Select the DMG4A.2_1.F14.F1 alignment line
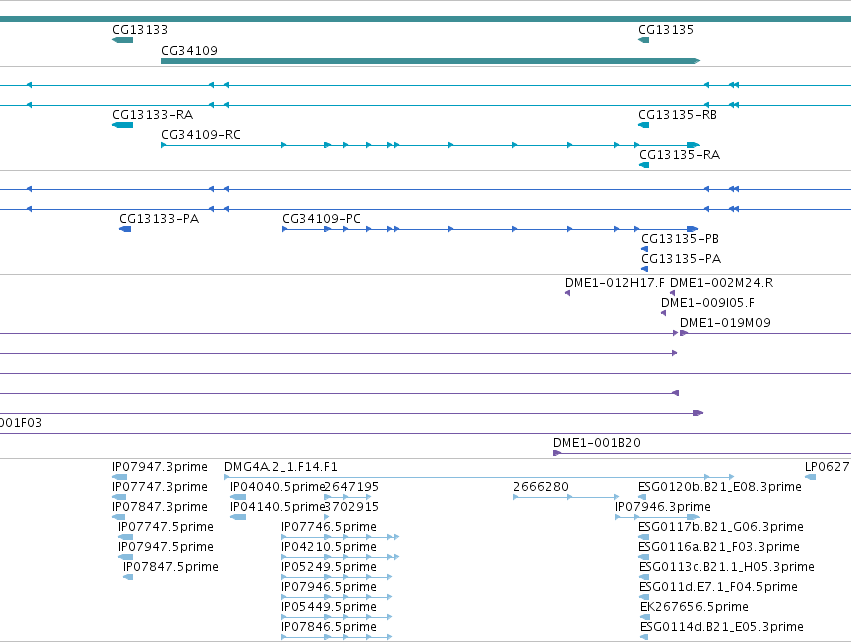Image resolution: width=851 pixels, height=642 pixels. [479, 477]
